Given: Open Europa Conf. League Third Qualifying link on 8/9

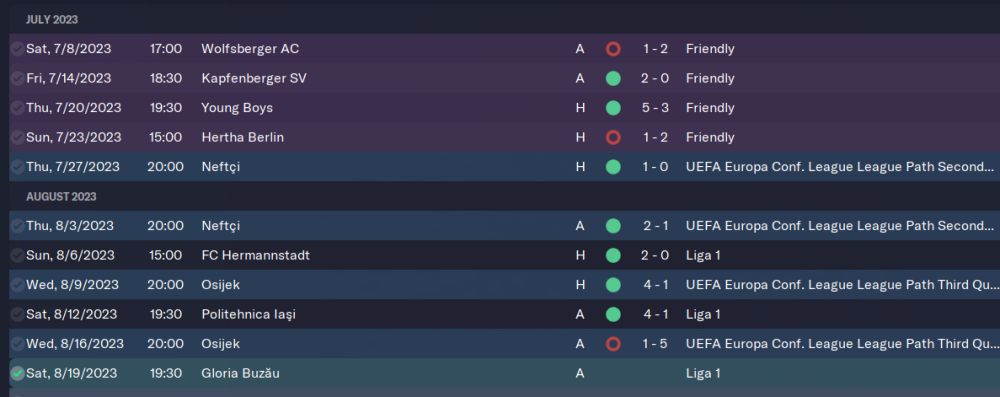Looking at the screenshot, I should (x=840, y=285).
